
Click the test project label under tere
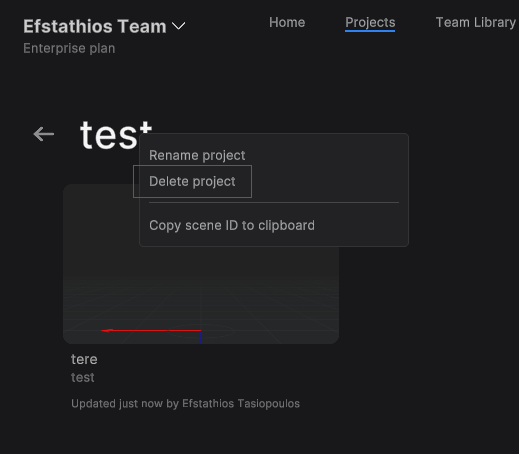(82, 378)
